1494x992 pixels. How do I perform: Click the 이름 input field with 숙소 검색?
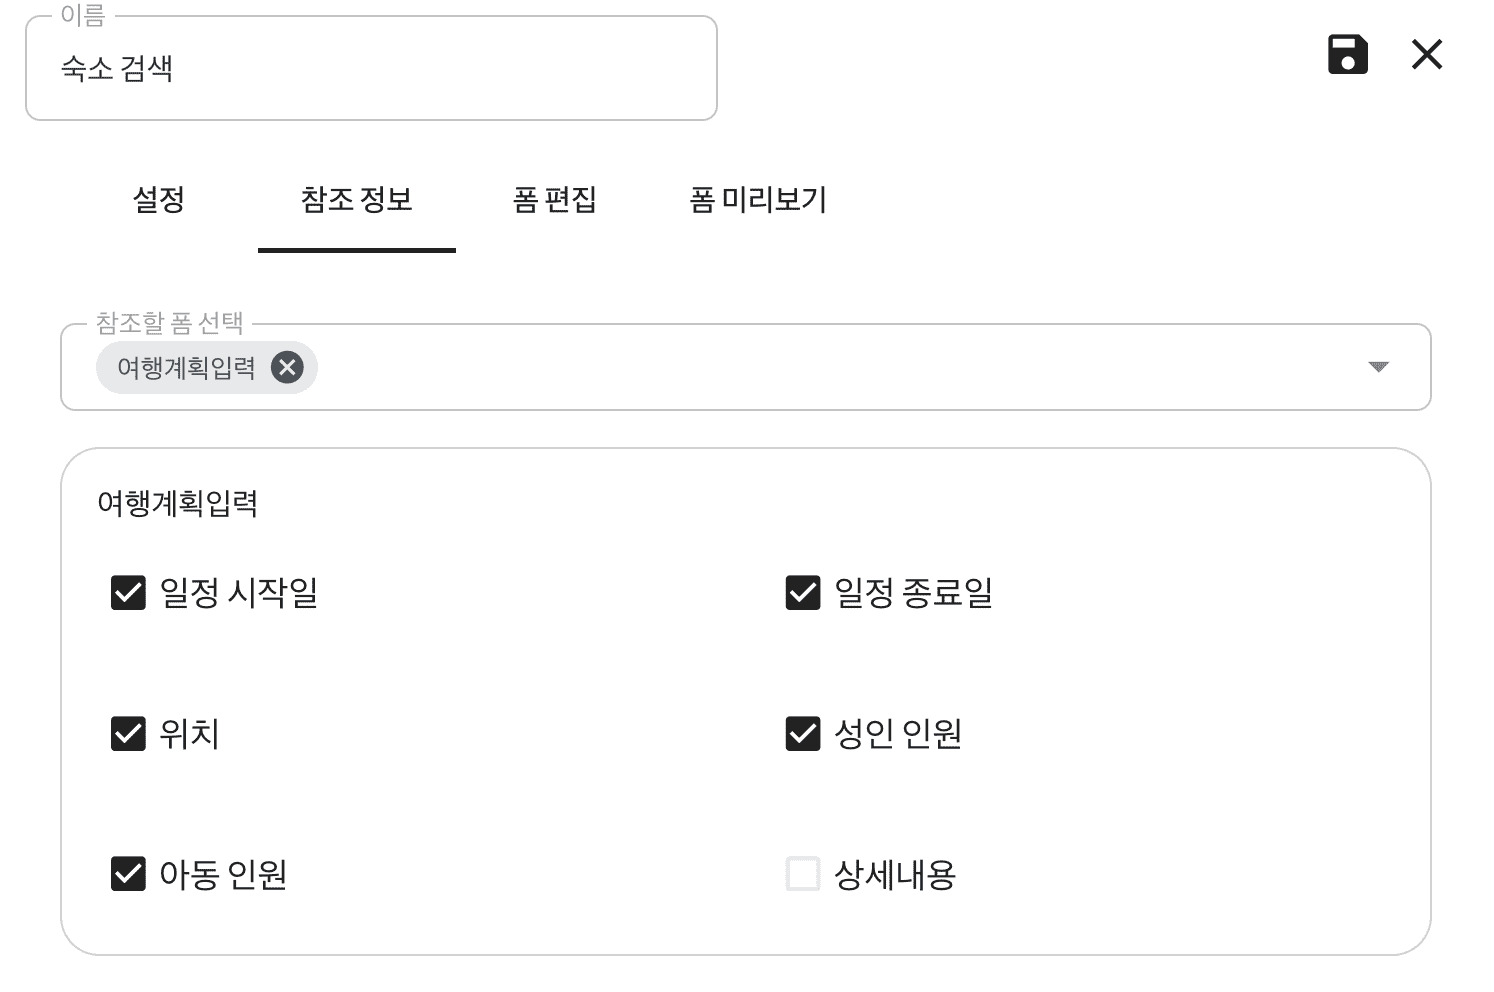tap(370, 69)
